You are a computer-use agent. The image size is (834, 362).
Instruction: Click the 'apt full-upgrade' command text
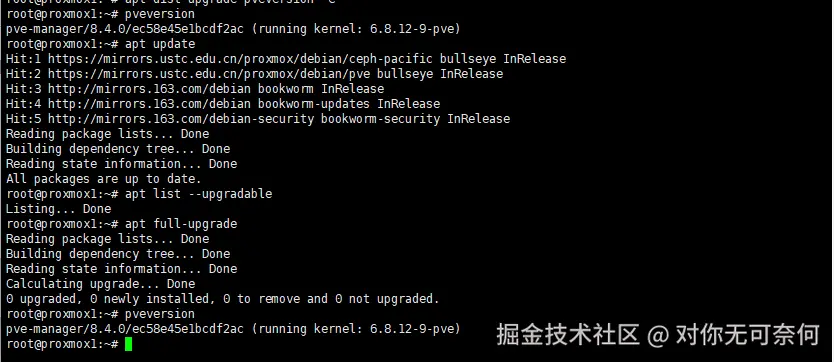[181, 224]
